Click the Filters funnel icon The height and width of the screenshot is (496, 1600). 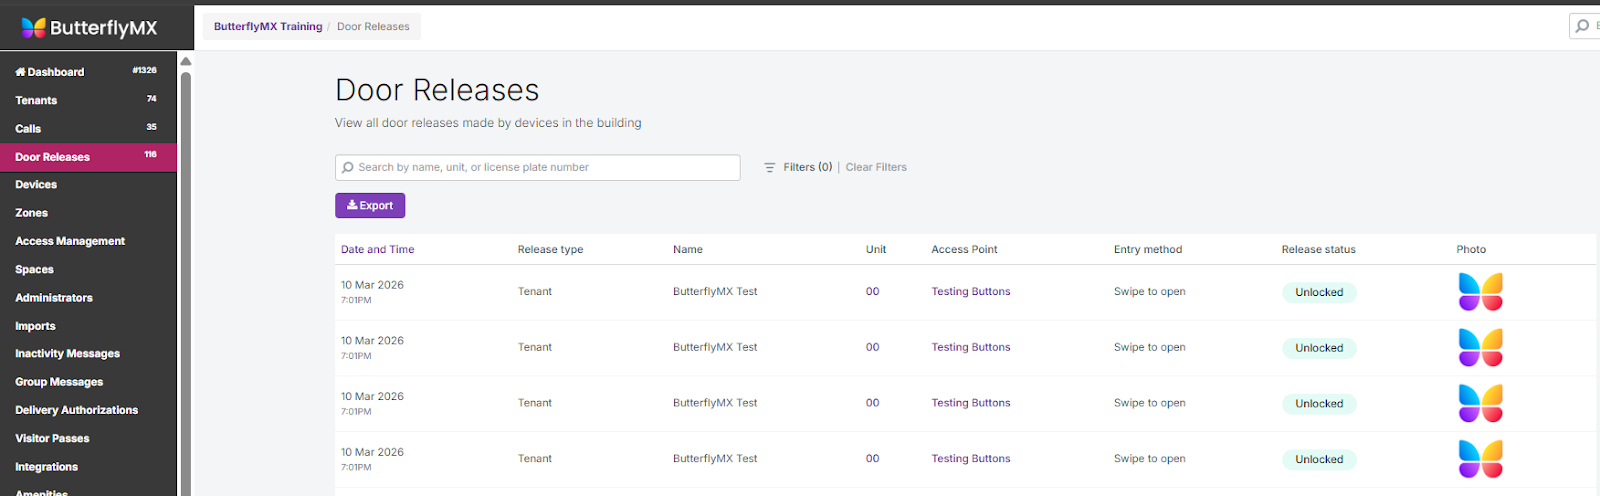[x=769, y=168]
